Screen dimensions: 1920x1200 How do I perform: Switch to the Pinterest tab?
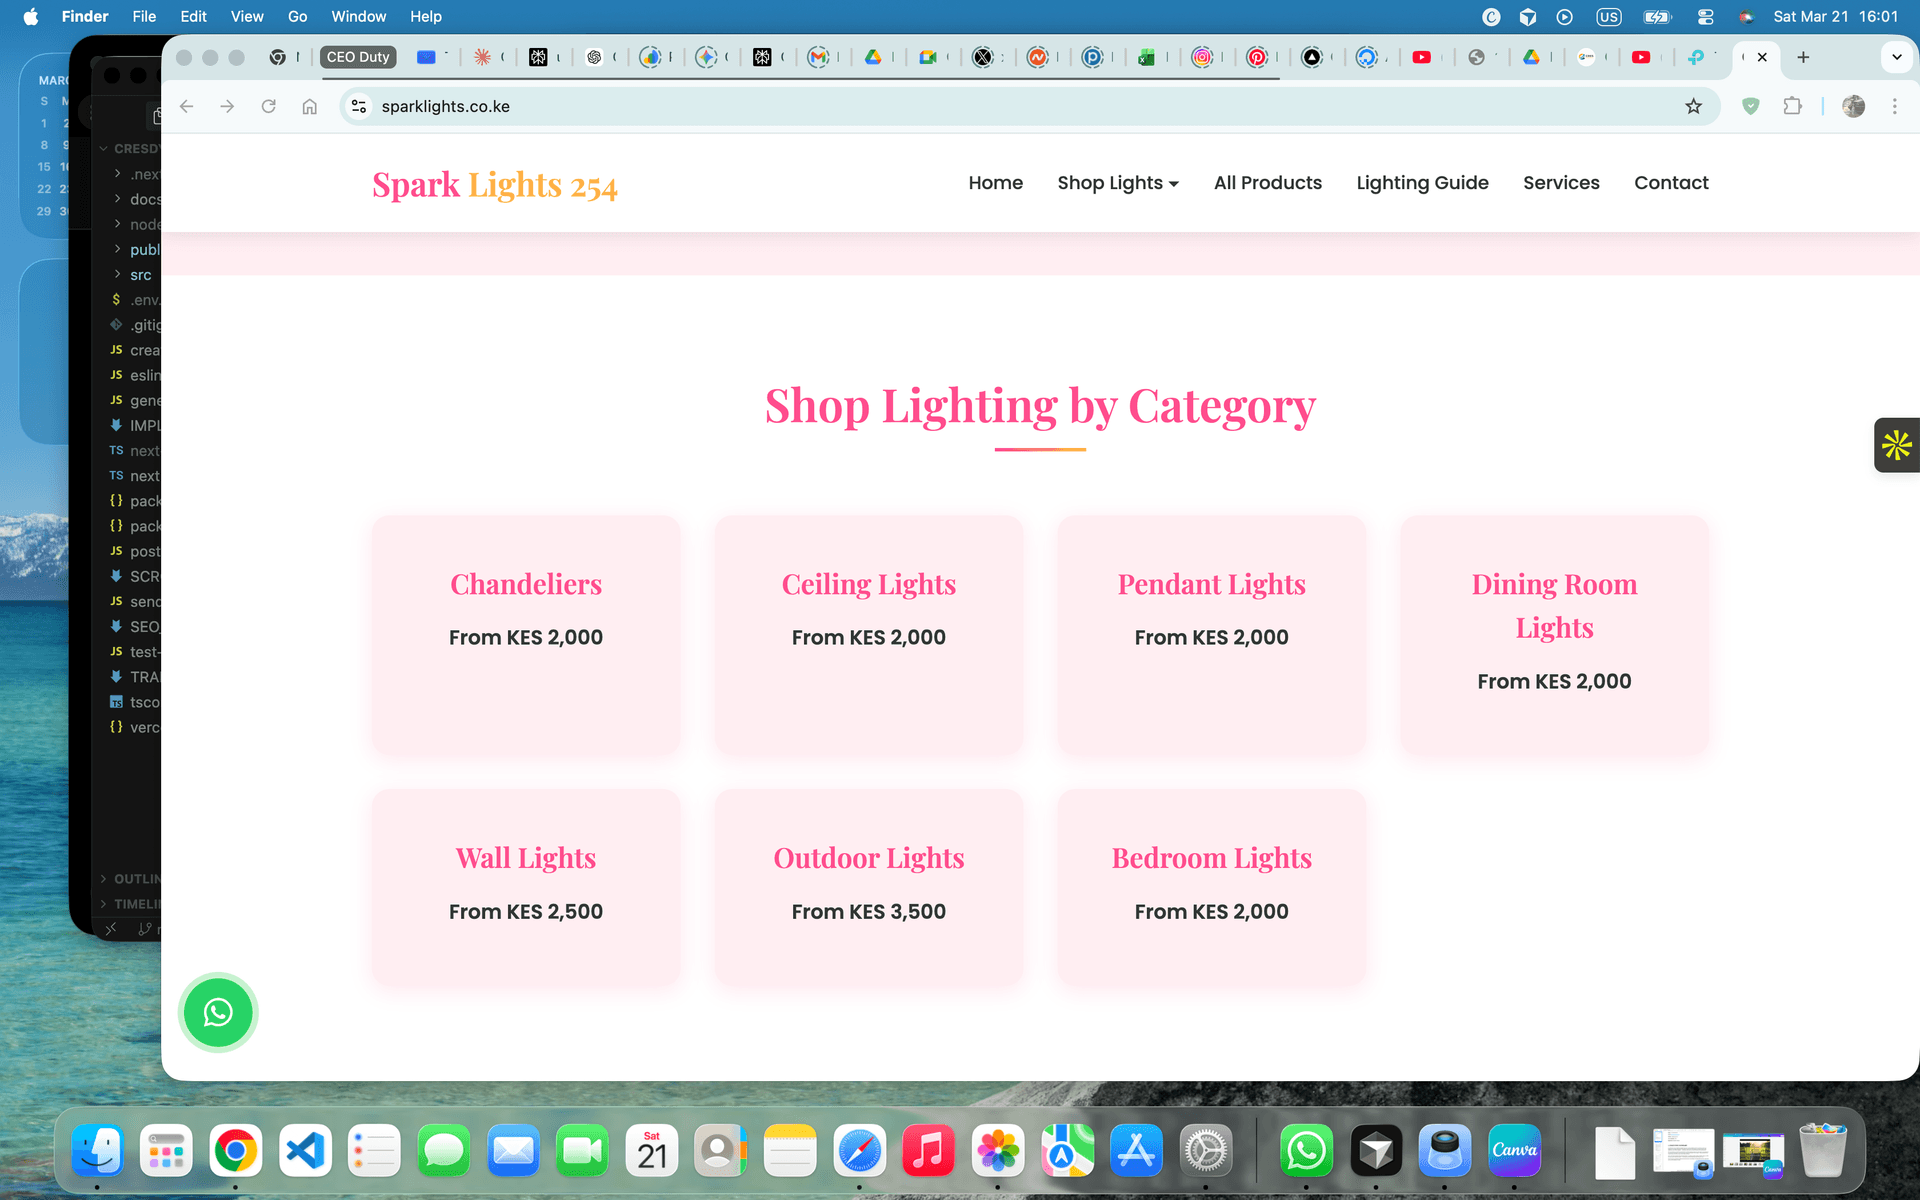[1257, 57]
